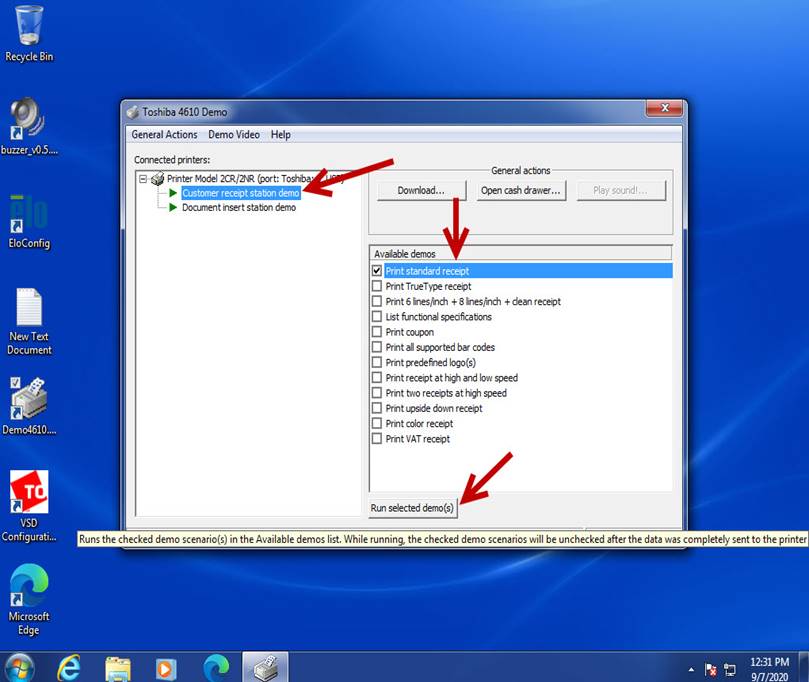Click the Run selected demo(s) button
The image size is (809, 682).
pos(412,508)
